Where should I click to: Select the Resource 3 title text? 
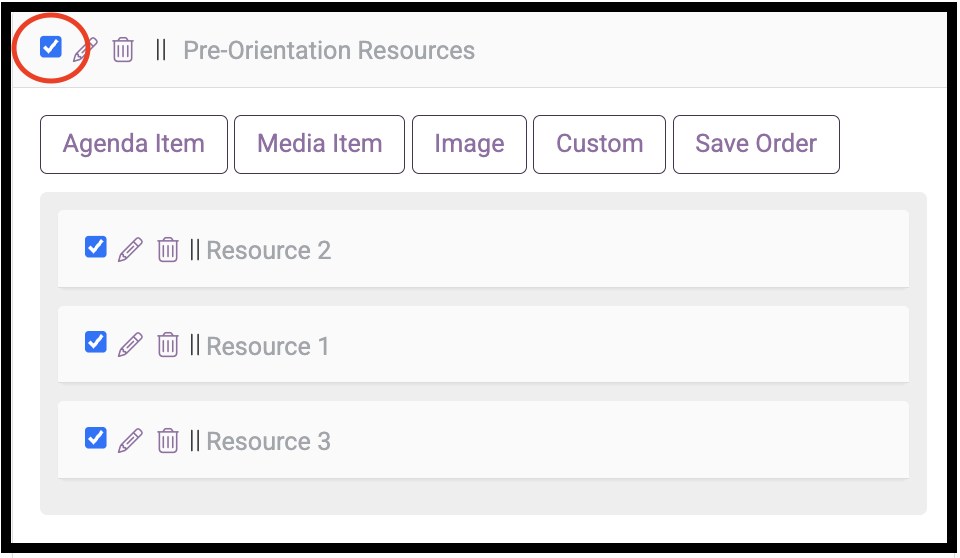click(268, 441)
